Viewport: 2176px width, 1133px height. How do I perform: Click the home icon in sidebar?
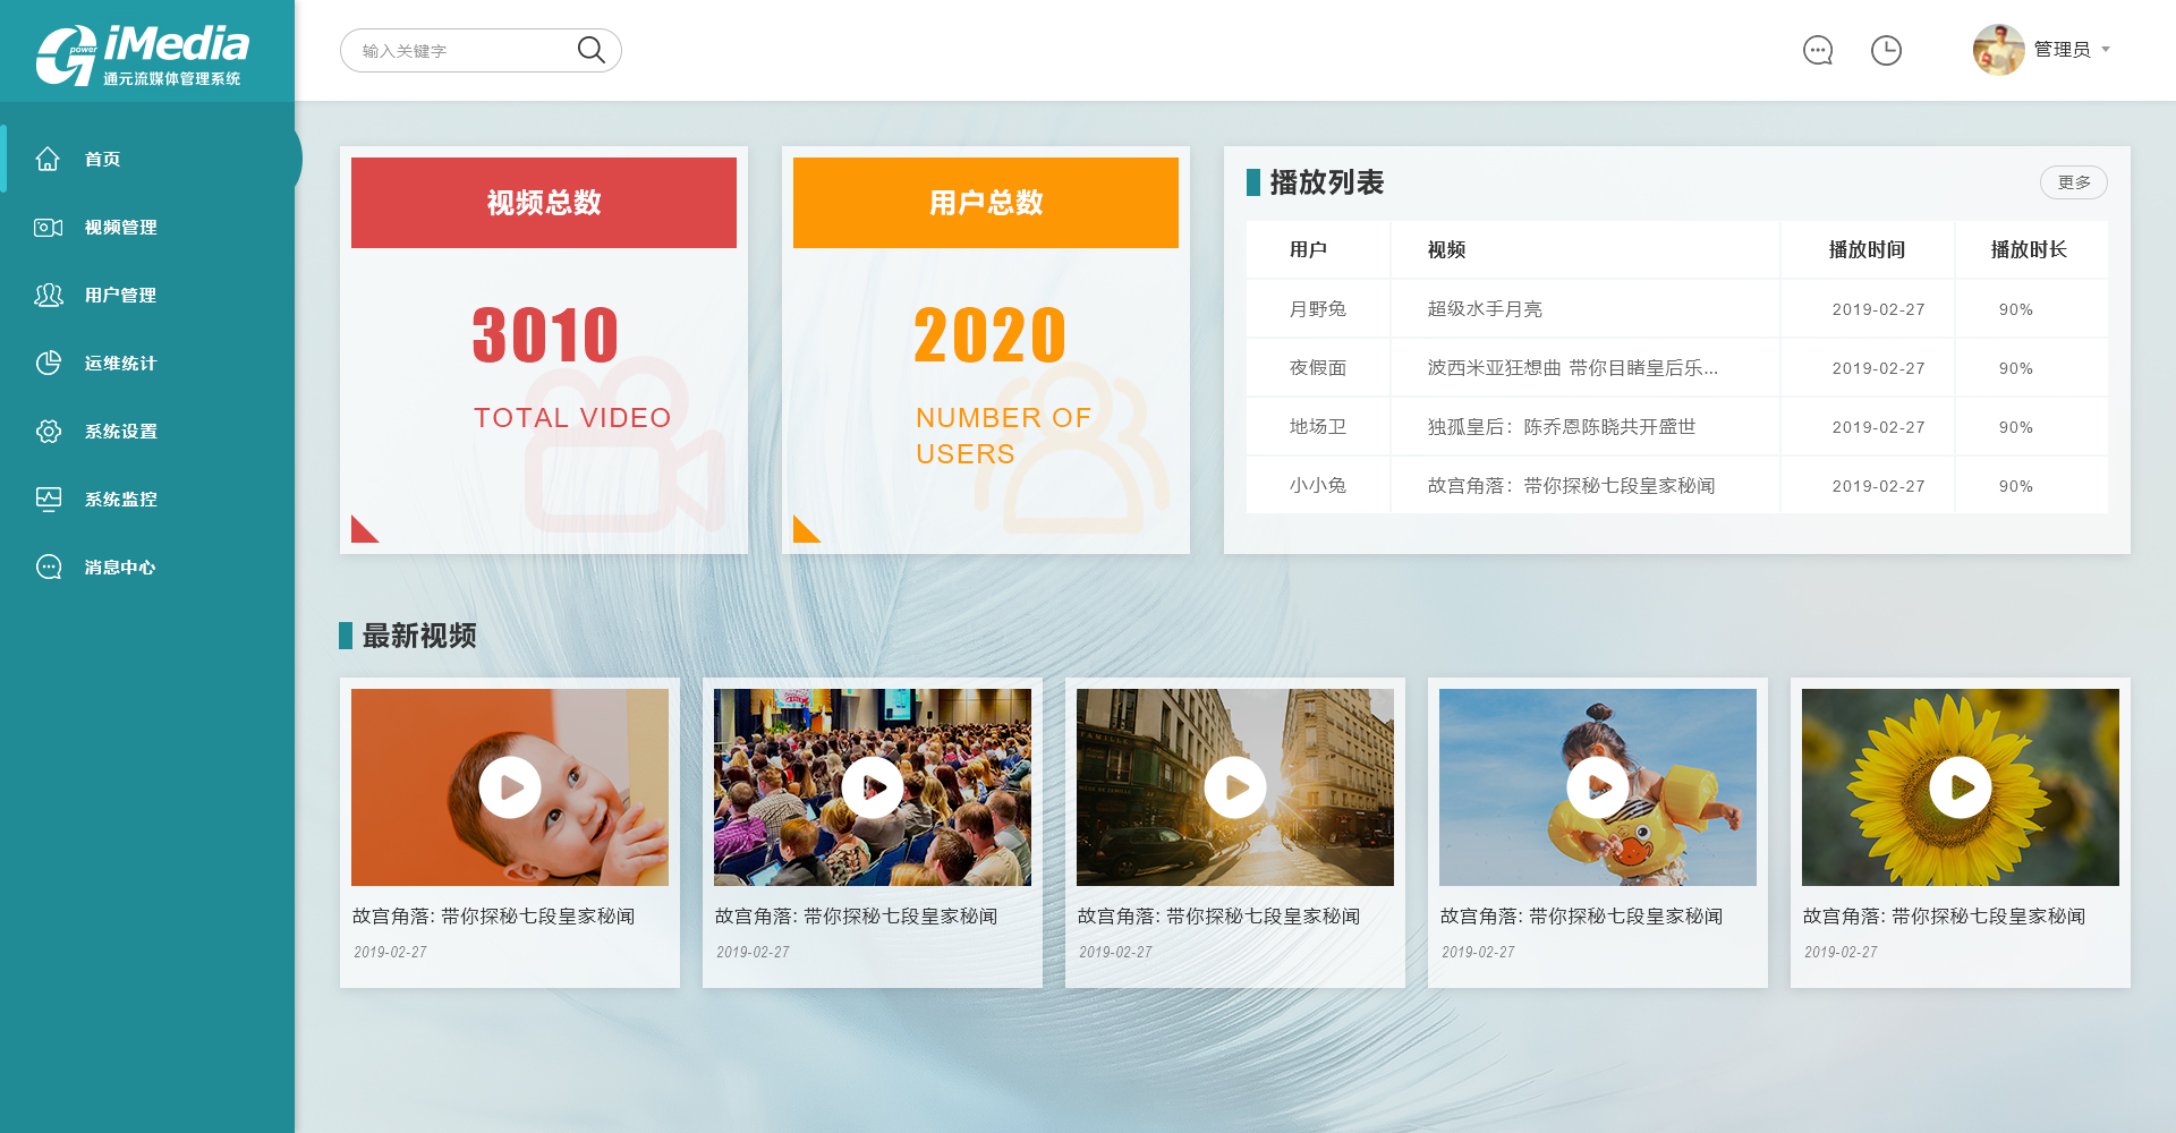(48, 159)
